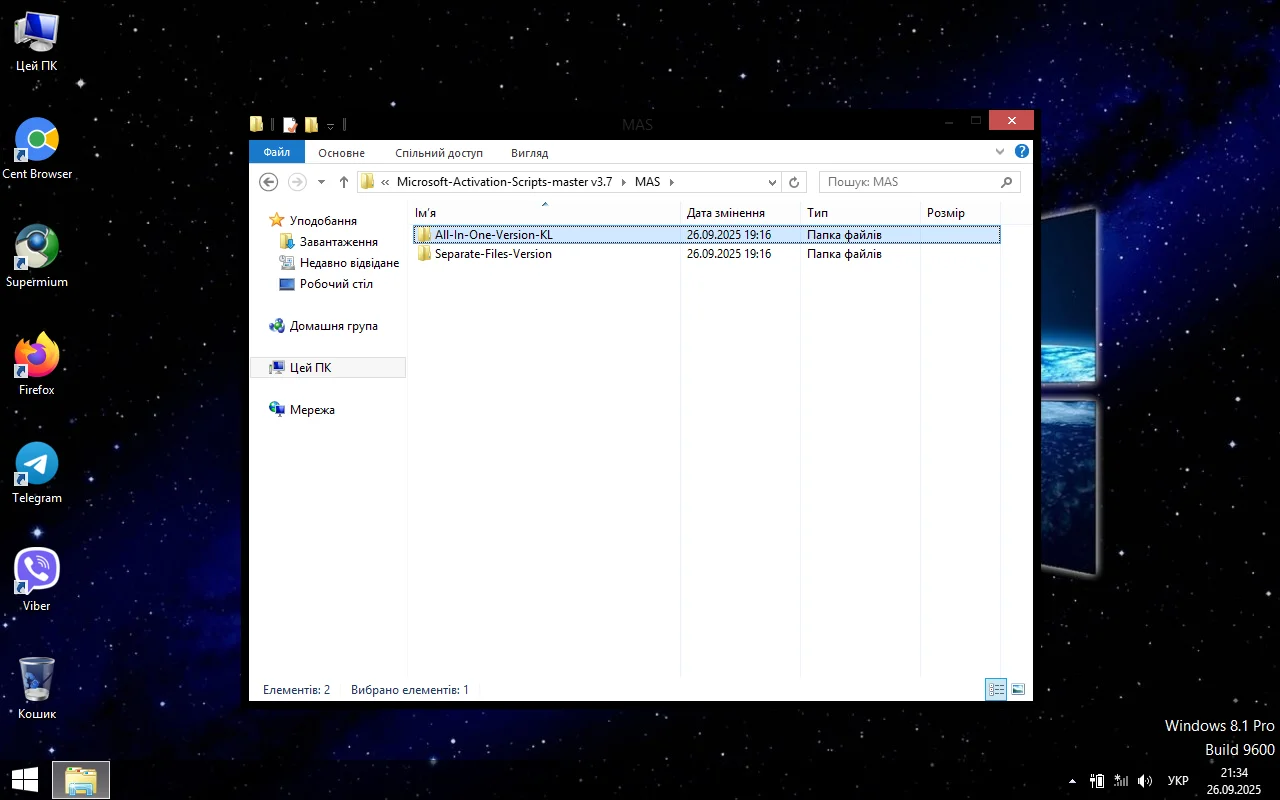Viewport: 1280px width, 800px height.
Task: Open recent locations dropdown next to Forward
Action: click(x=321, y=182)
